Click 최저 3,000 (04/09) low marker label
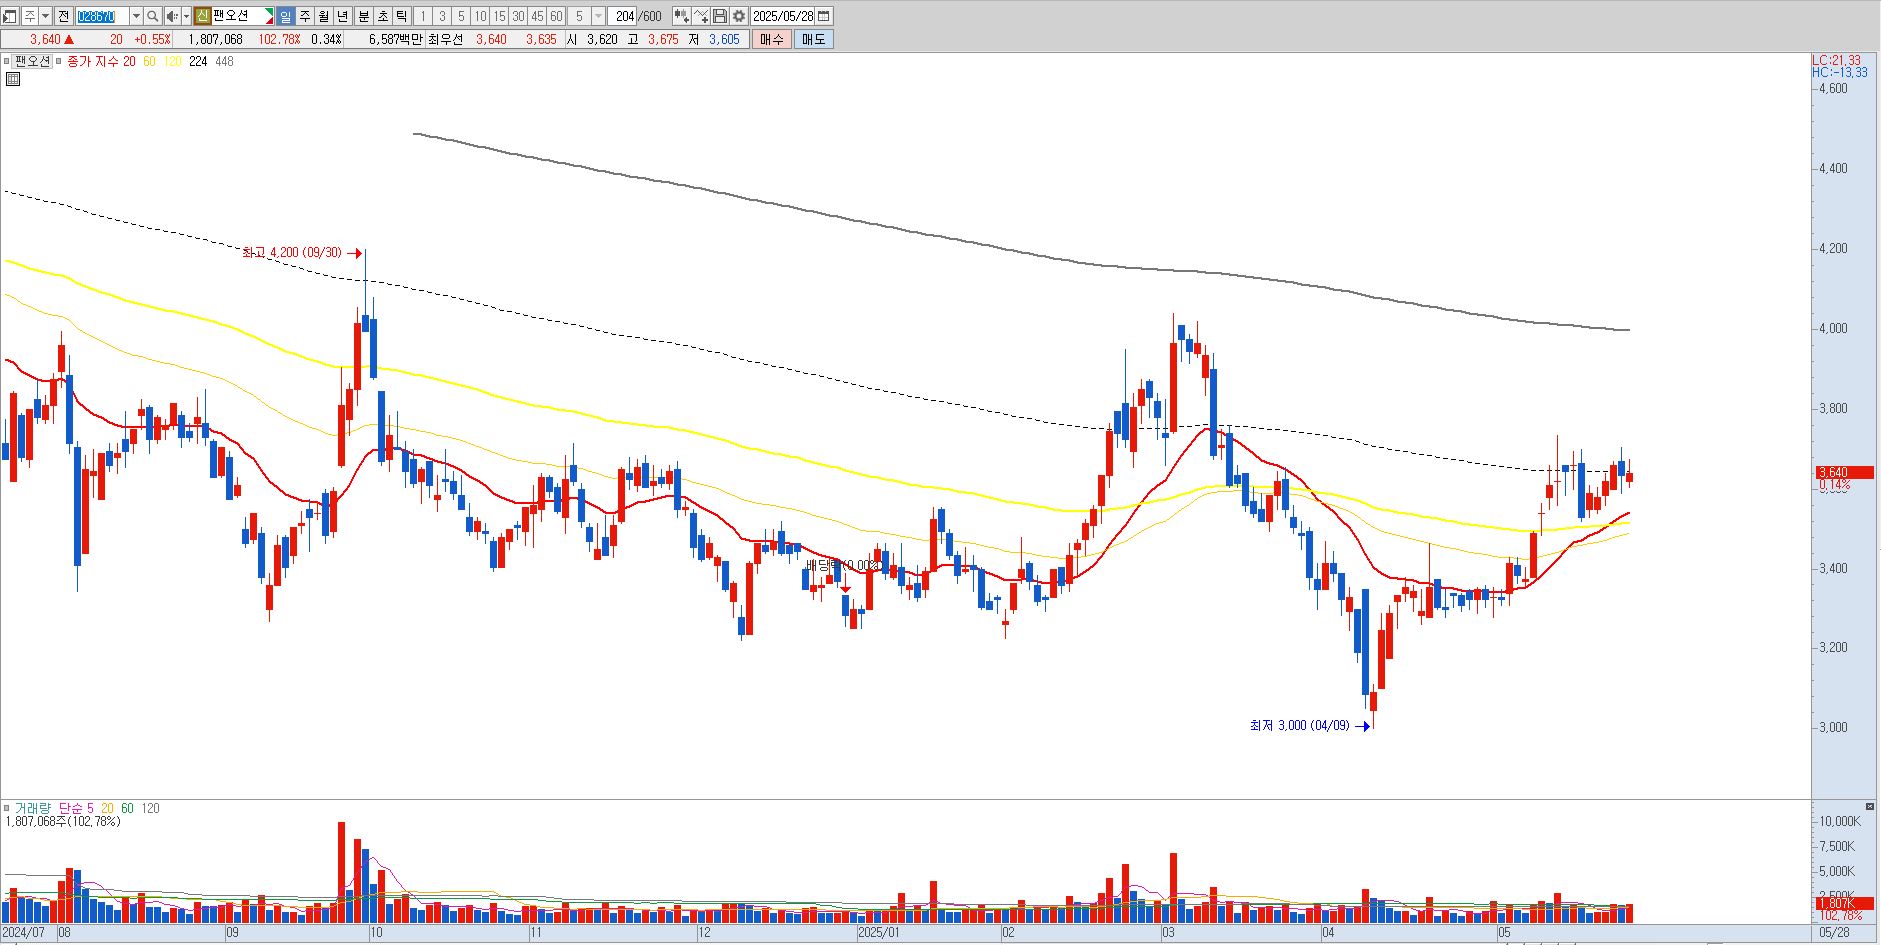Screen dimensions: 1881x945 (1299, 726)
